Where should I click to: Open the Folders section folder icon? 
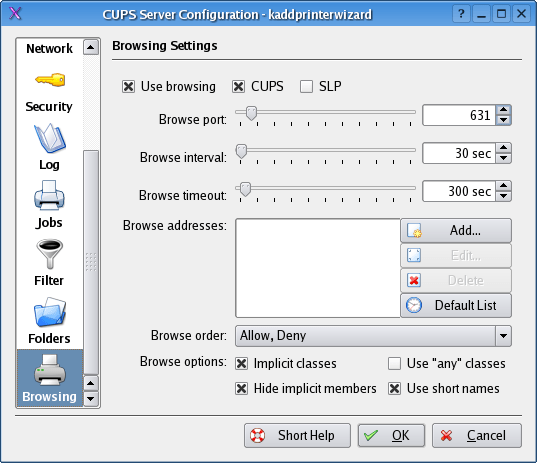[50, 311]
